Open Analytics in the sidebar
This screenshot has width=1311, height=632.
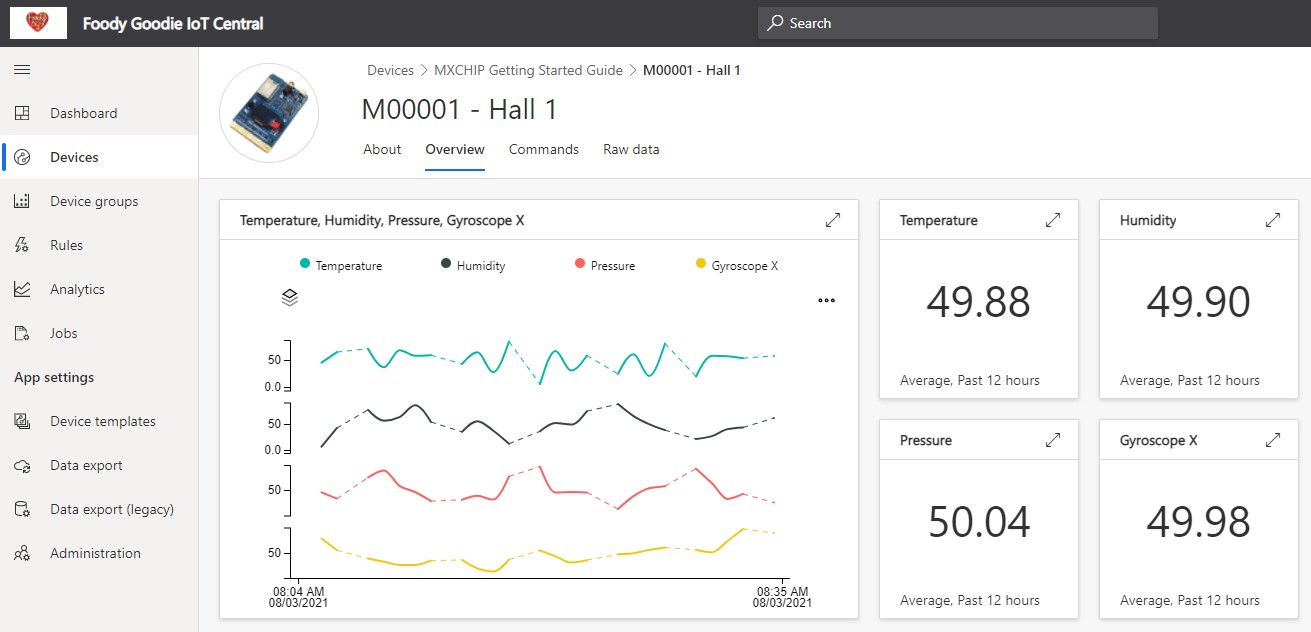[x=99, y=289]
